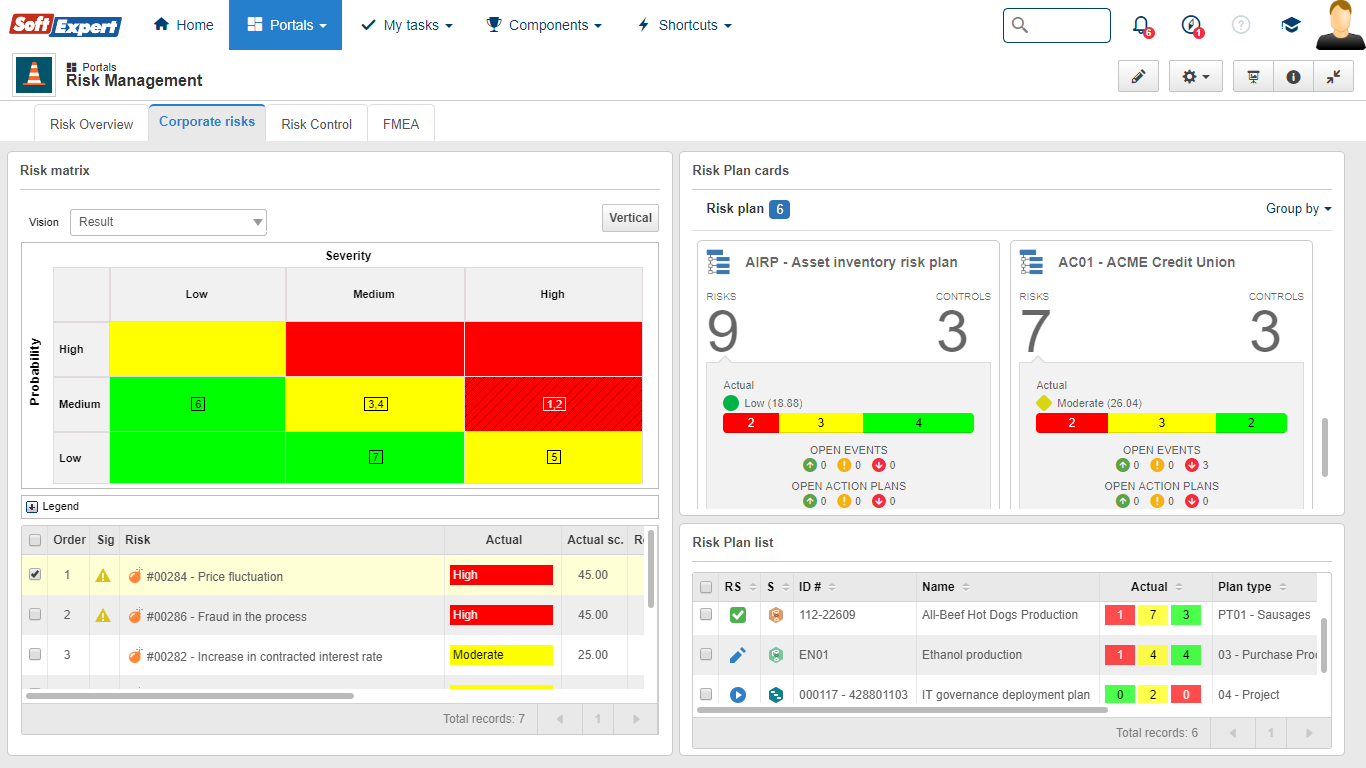Image resolution: width=1366 pixels, height=768 pixels.
Task: Toggle select-all checkbox in Risk Plan list
Action: point(706,587)
